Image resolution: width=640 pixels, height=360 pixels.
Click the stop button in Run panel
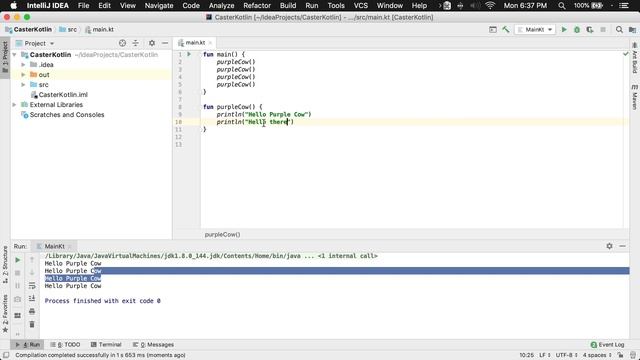[18, 273]
